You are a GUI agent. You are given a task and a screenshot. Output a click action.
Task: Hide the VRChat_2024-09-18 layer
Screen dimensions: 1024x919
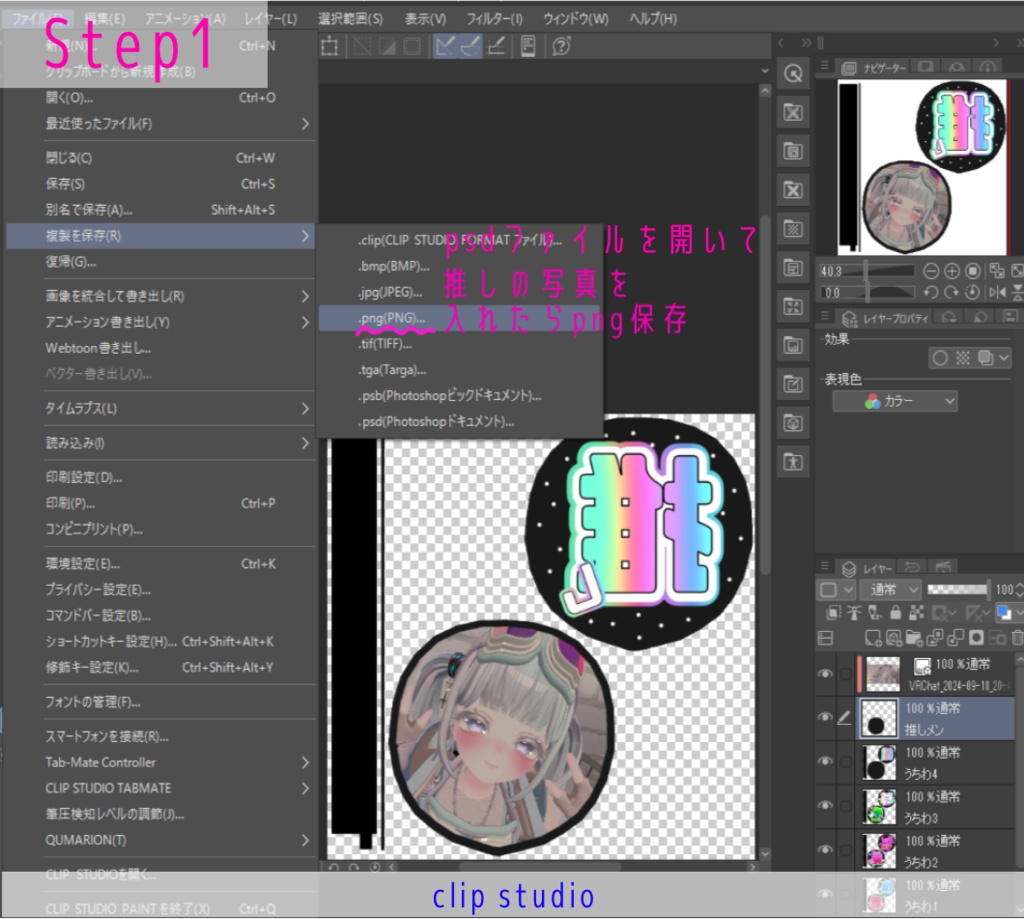tap(825, 673)
